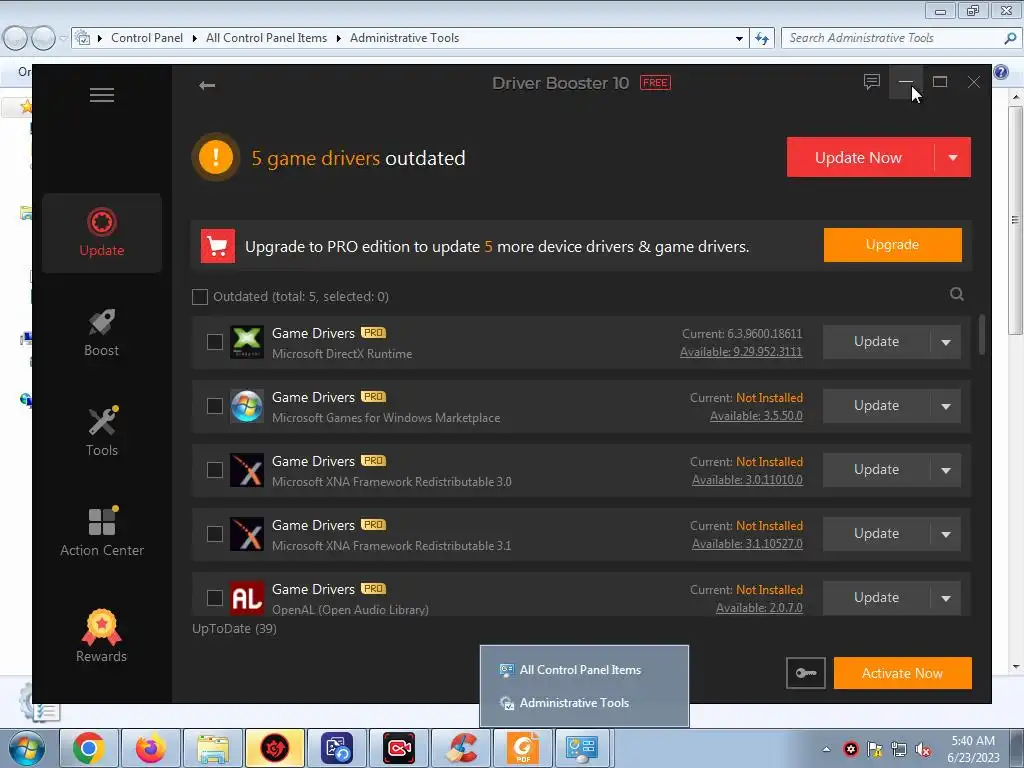Search drivers with the magnifier icon

coord(957,295)
